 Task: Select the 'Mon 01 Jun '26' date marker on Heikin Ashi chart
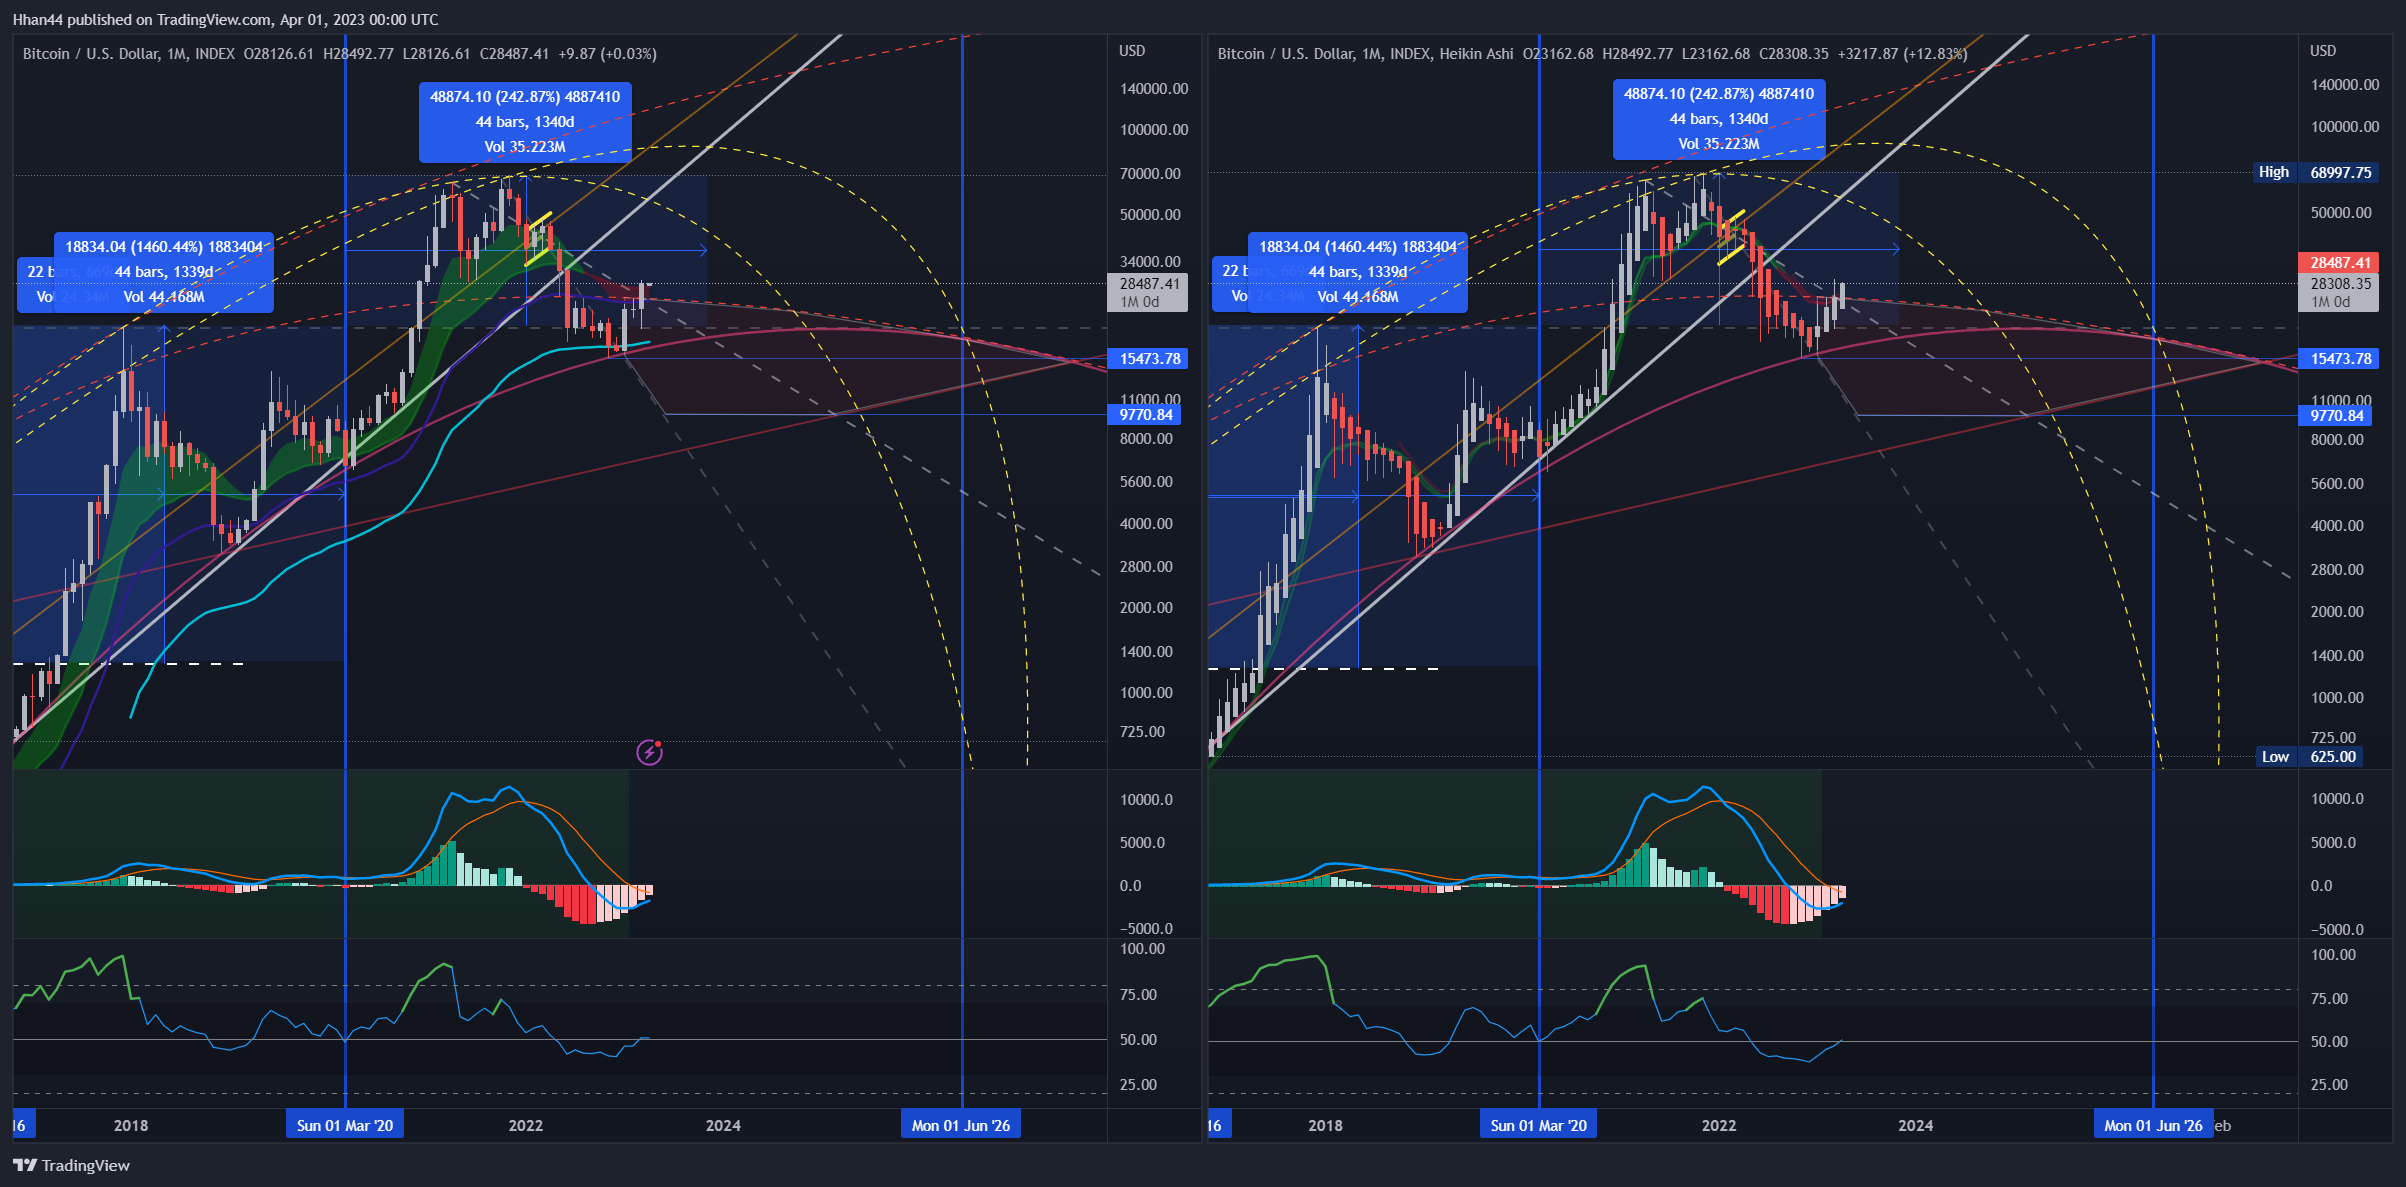pyautogui.click(x=2153, y=1125)
